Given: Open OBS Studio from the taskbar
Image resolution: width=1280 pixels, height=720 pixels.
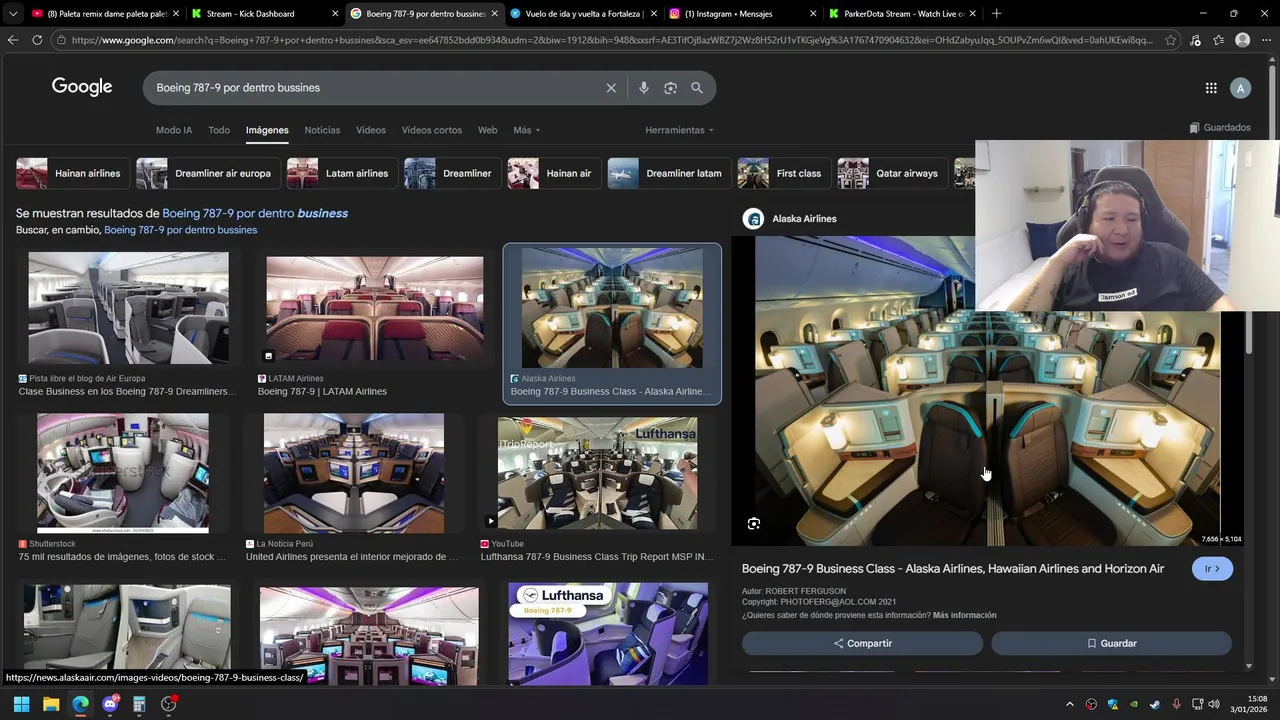Looking at the screenshot, I should pyautogui.click(x=169, y=704).
